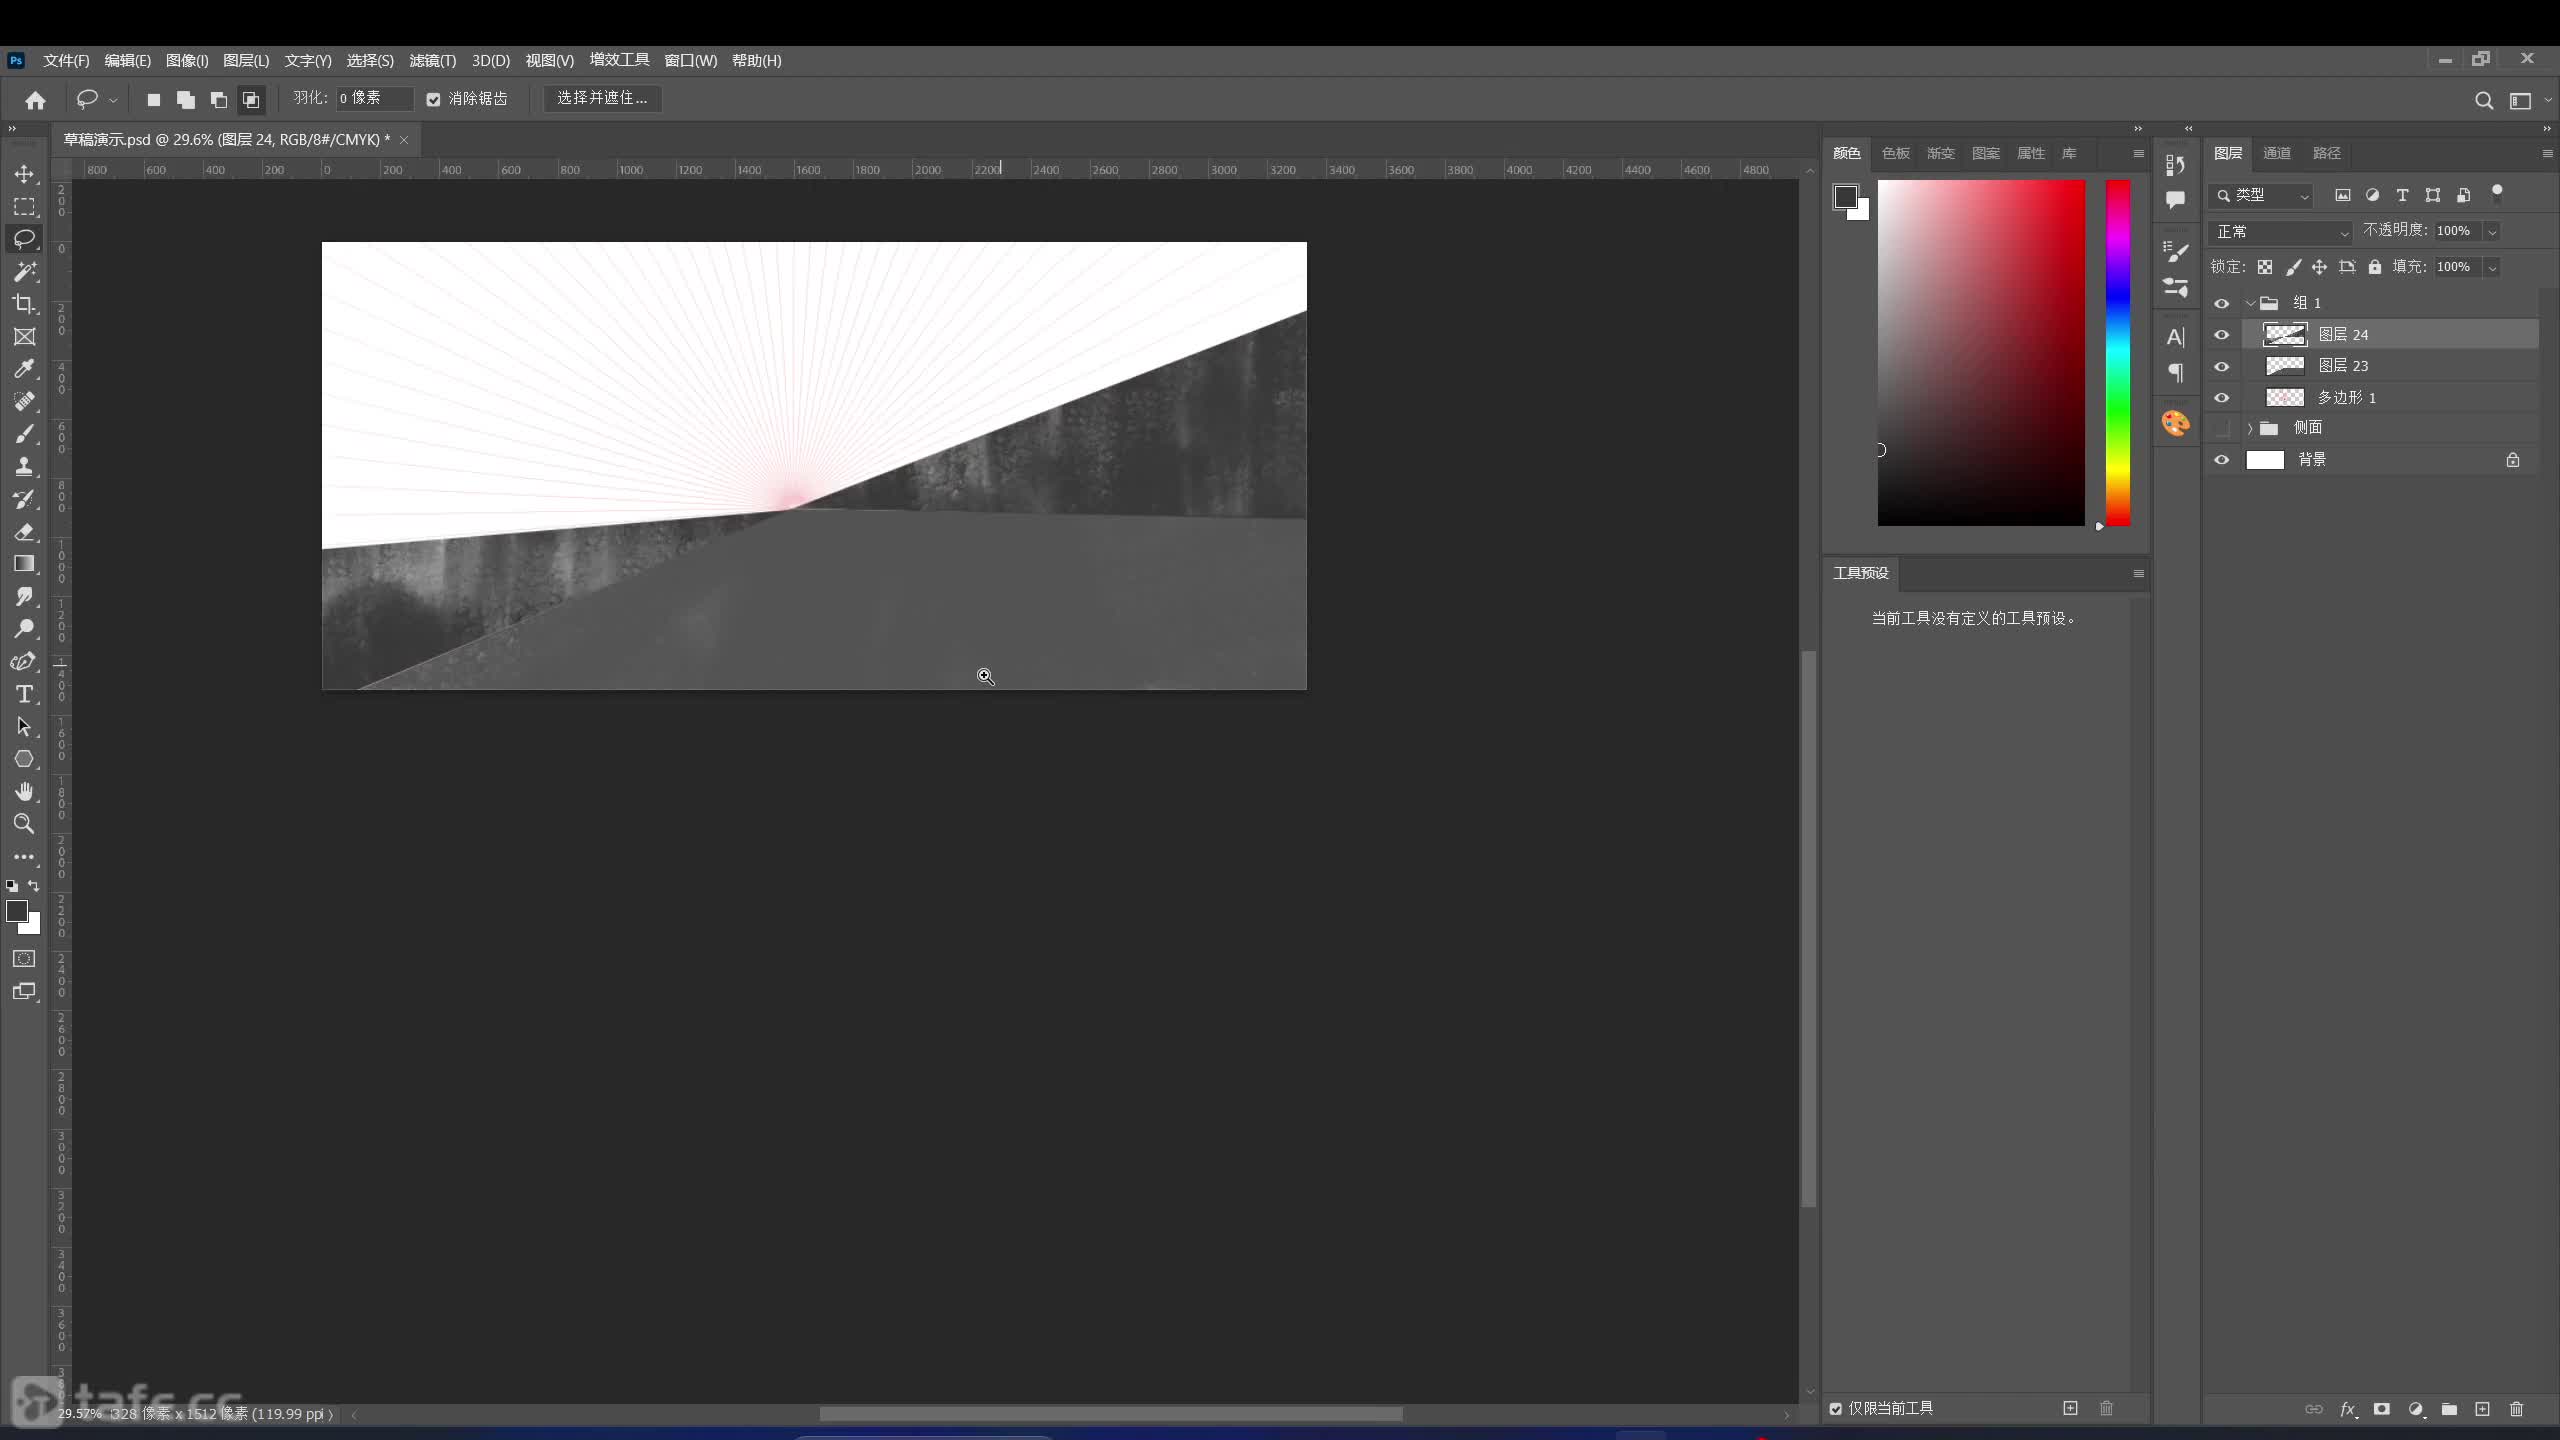Viewport: 2560px width, 1440px height.
Task: Show the 侧面 group visibility
Action: pos(2222,428)
